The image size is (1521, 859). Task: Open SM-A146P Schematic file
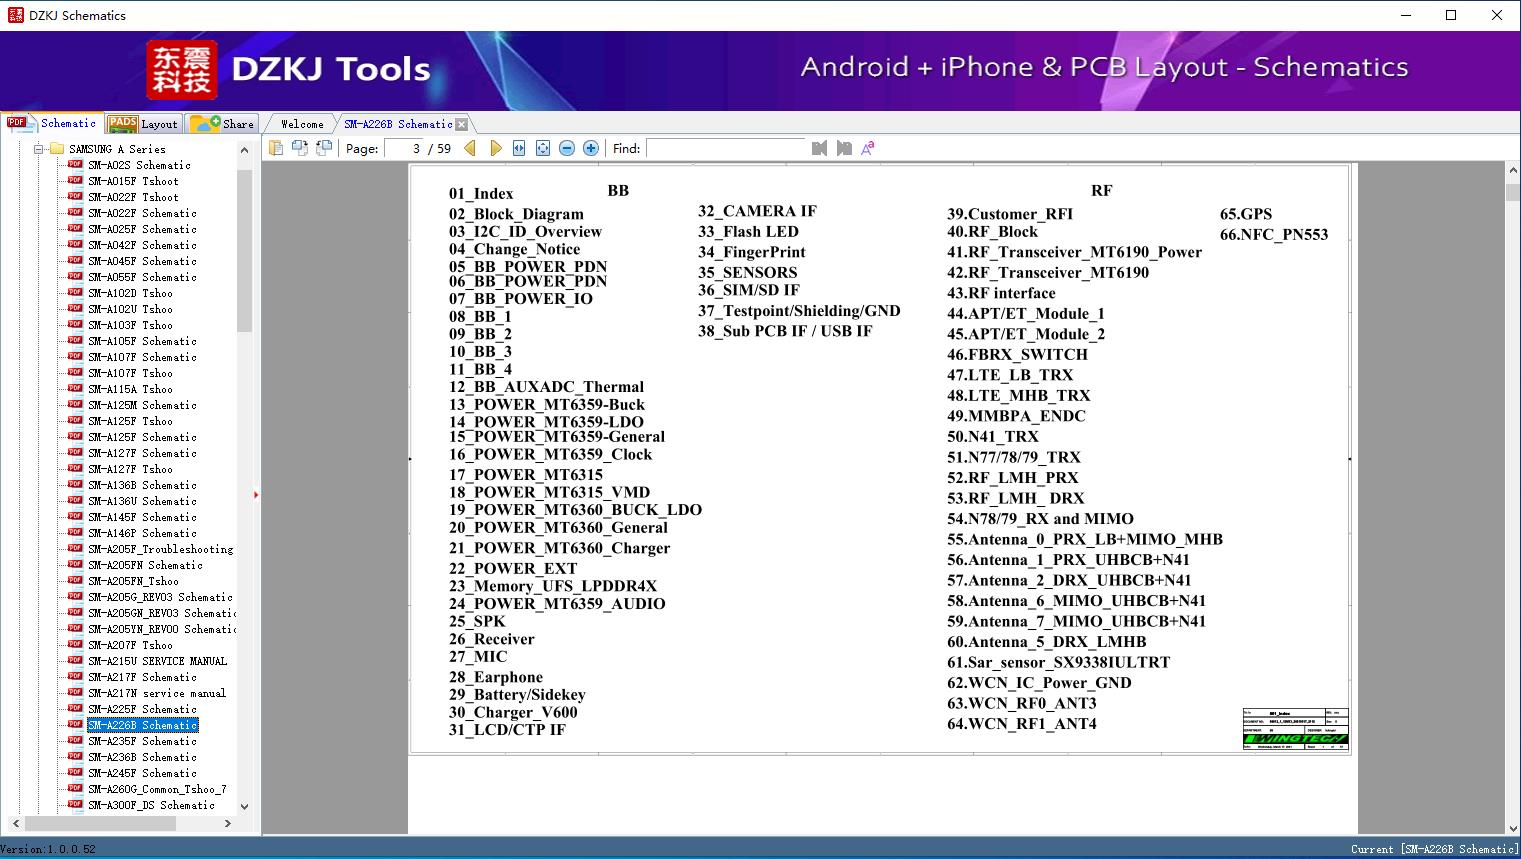pyautogui.click(x=142, y=533)
